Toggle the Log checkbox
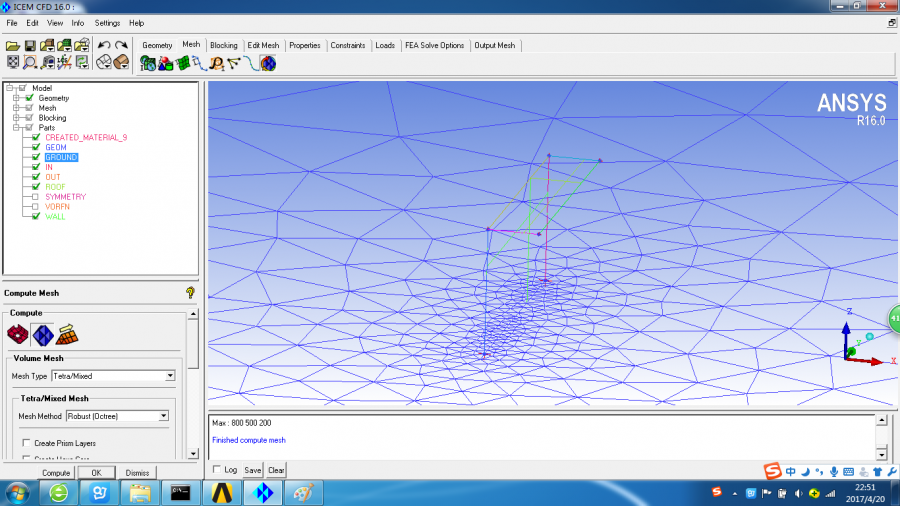The height and width of the screenshot is (506, 900). 218,469
